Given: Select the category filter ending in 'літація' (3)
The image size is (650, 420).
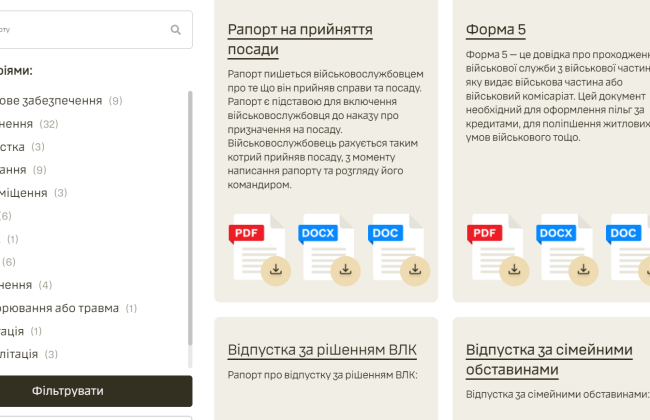Looking at the screenshot, I should [29, 354].
